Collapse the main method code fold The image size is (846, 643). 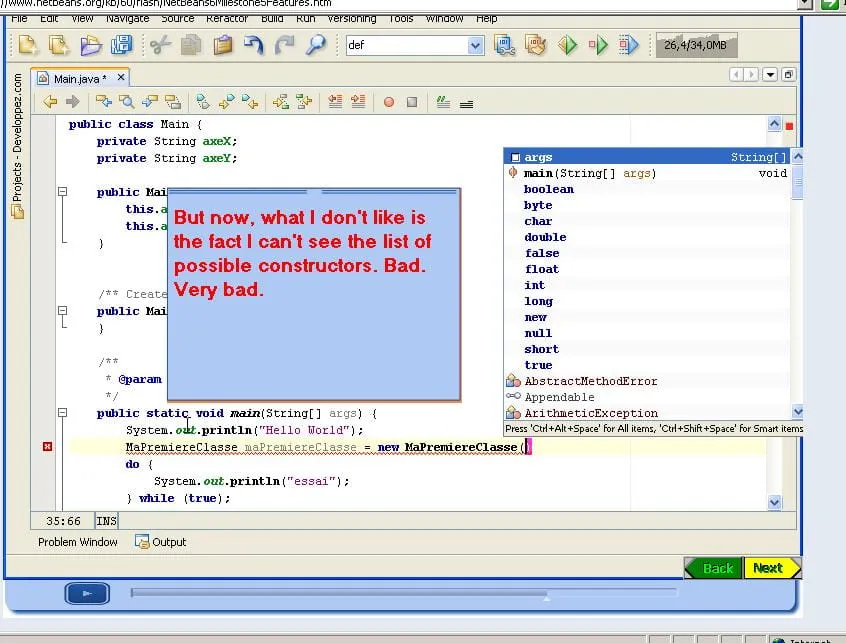click(x=63, y=413)
